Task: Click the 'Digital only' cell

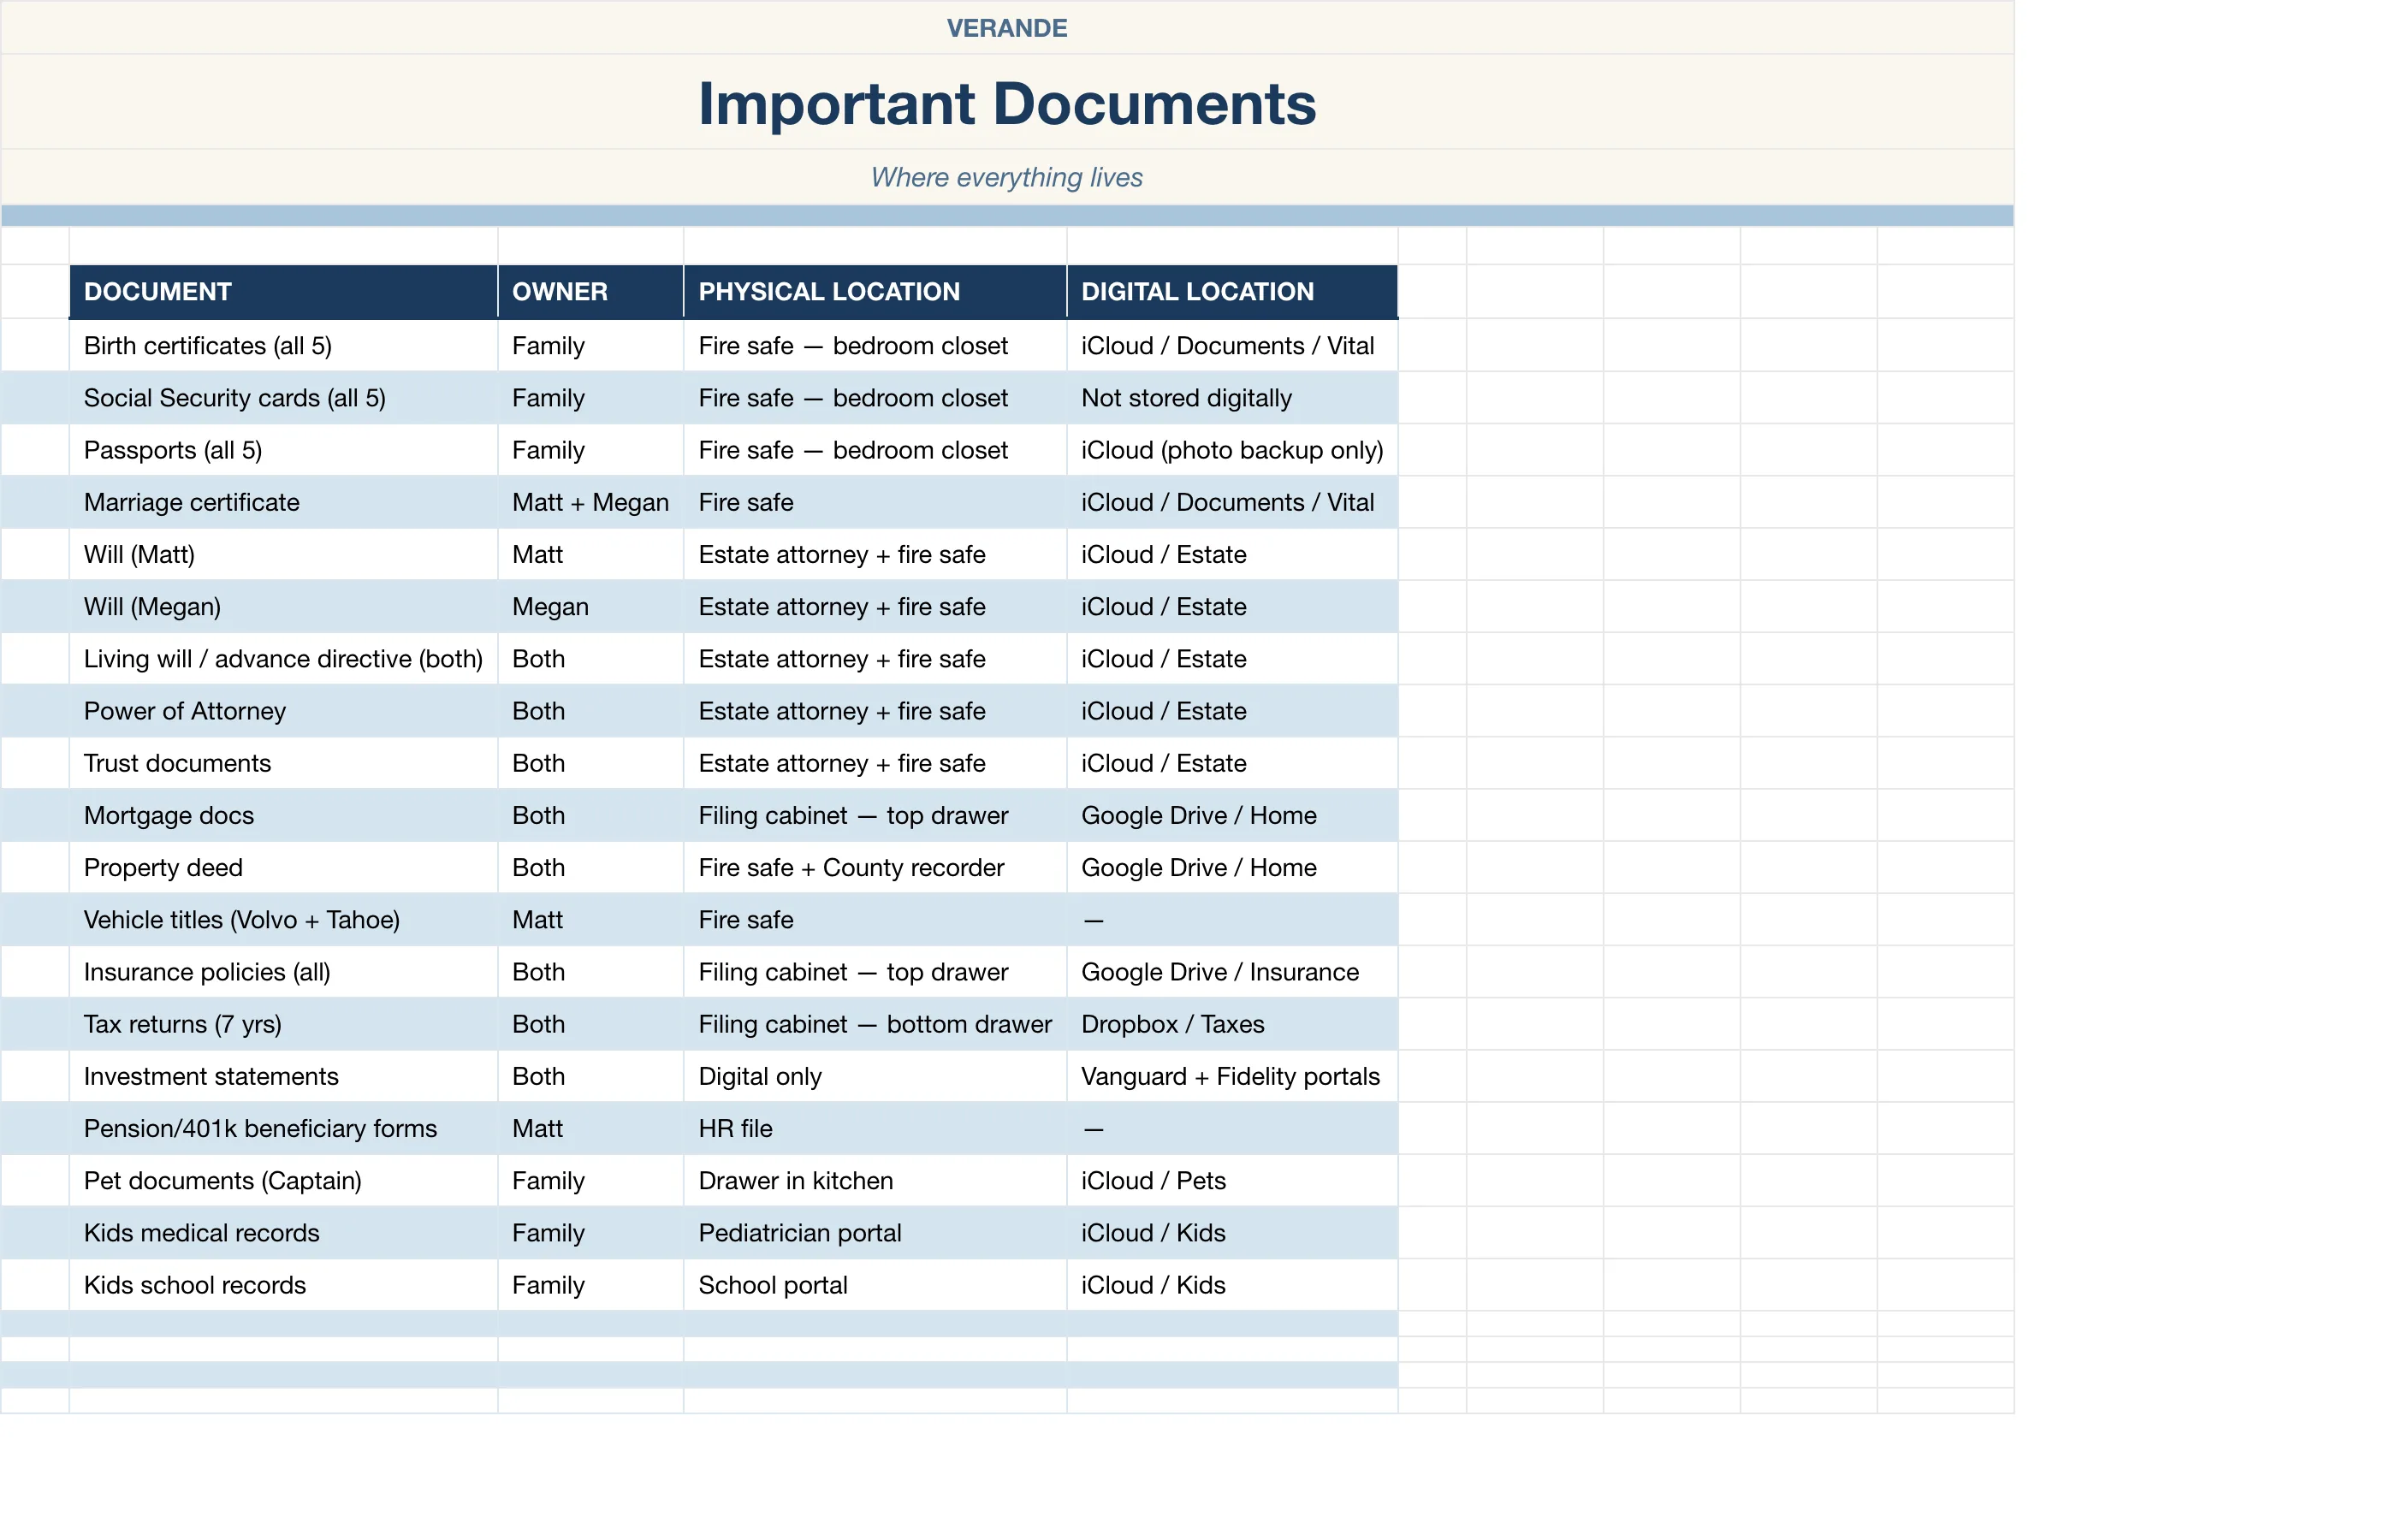Action: pyautogui.click(x=875, y=1076)
